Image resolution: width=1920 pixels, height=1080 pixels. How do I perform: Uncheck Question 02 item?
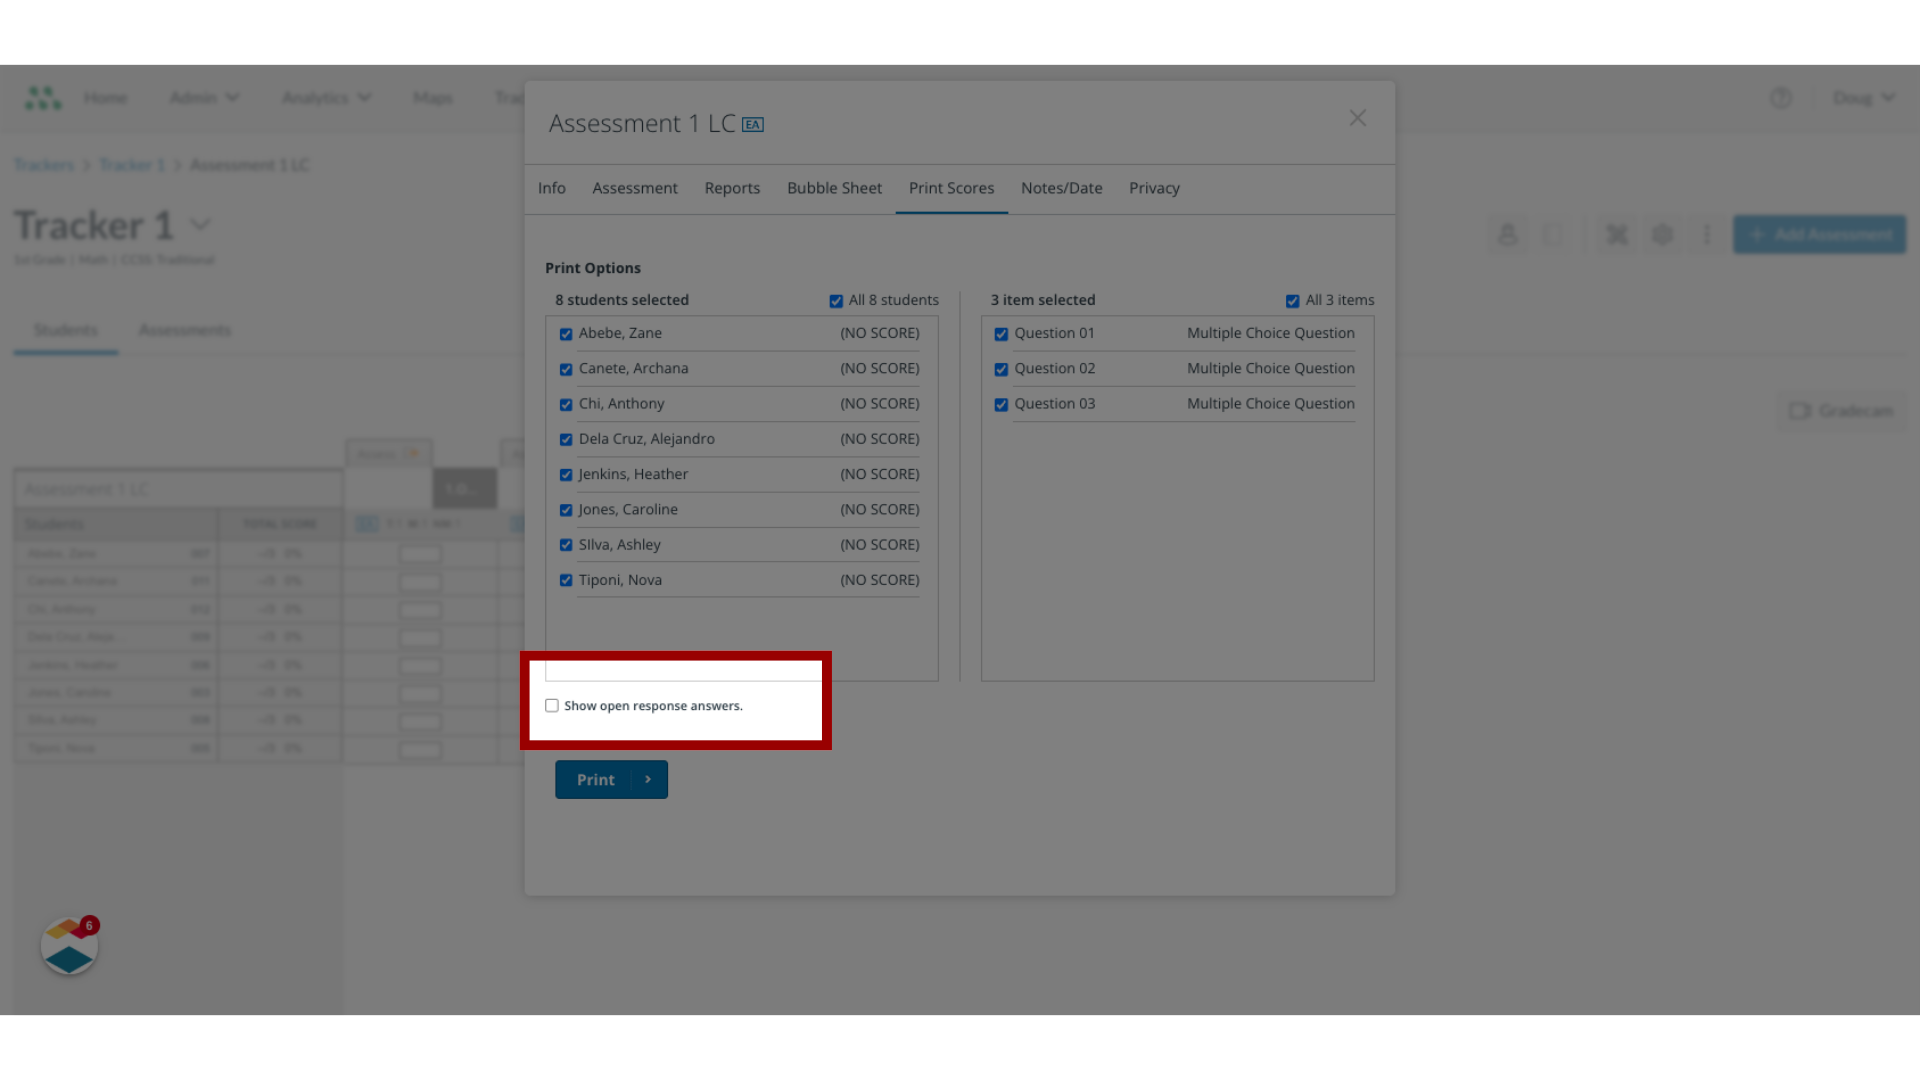click(1001, 369)
